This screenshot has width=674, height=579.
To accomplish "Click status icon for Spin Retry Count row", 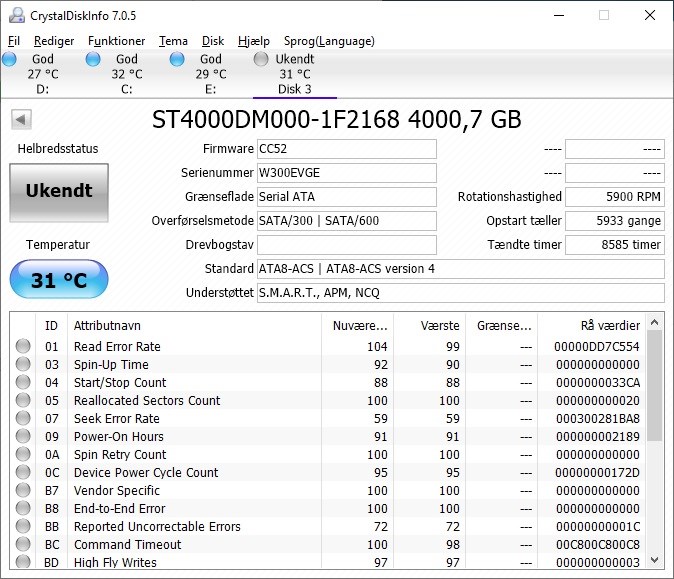I will 23,454.
